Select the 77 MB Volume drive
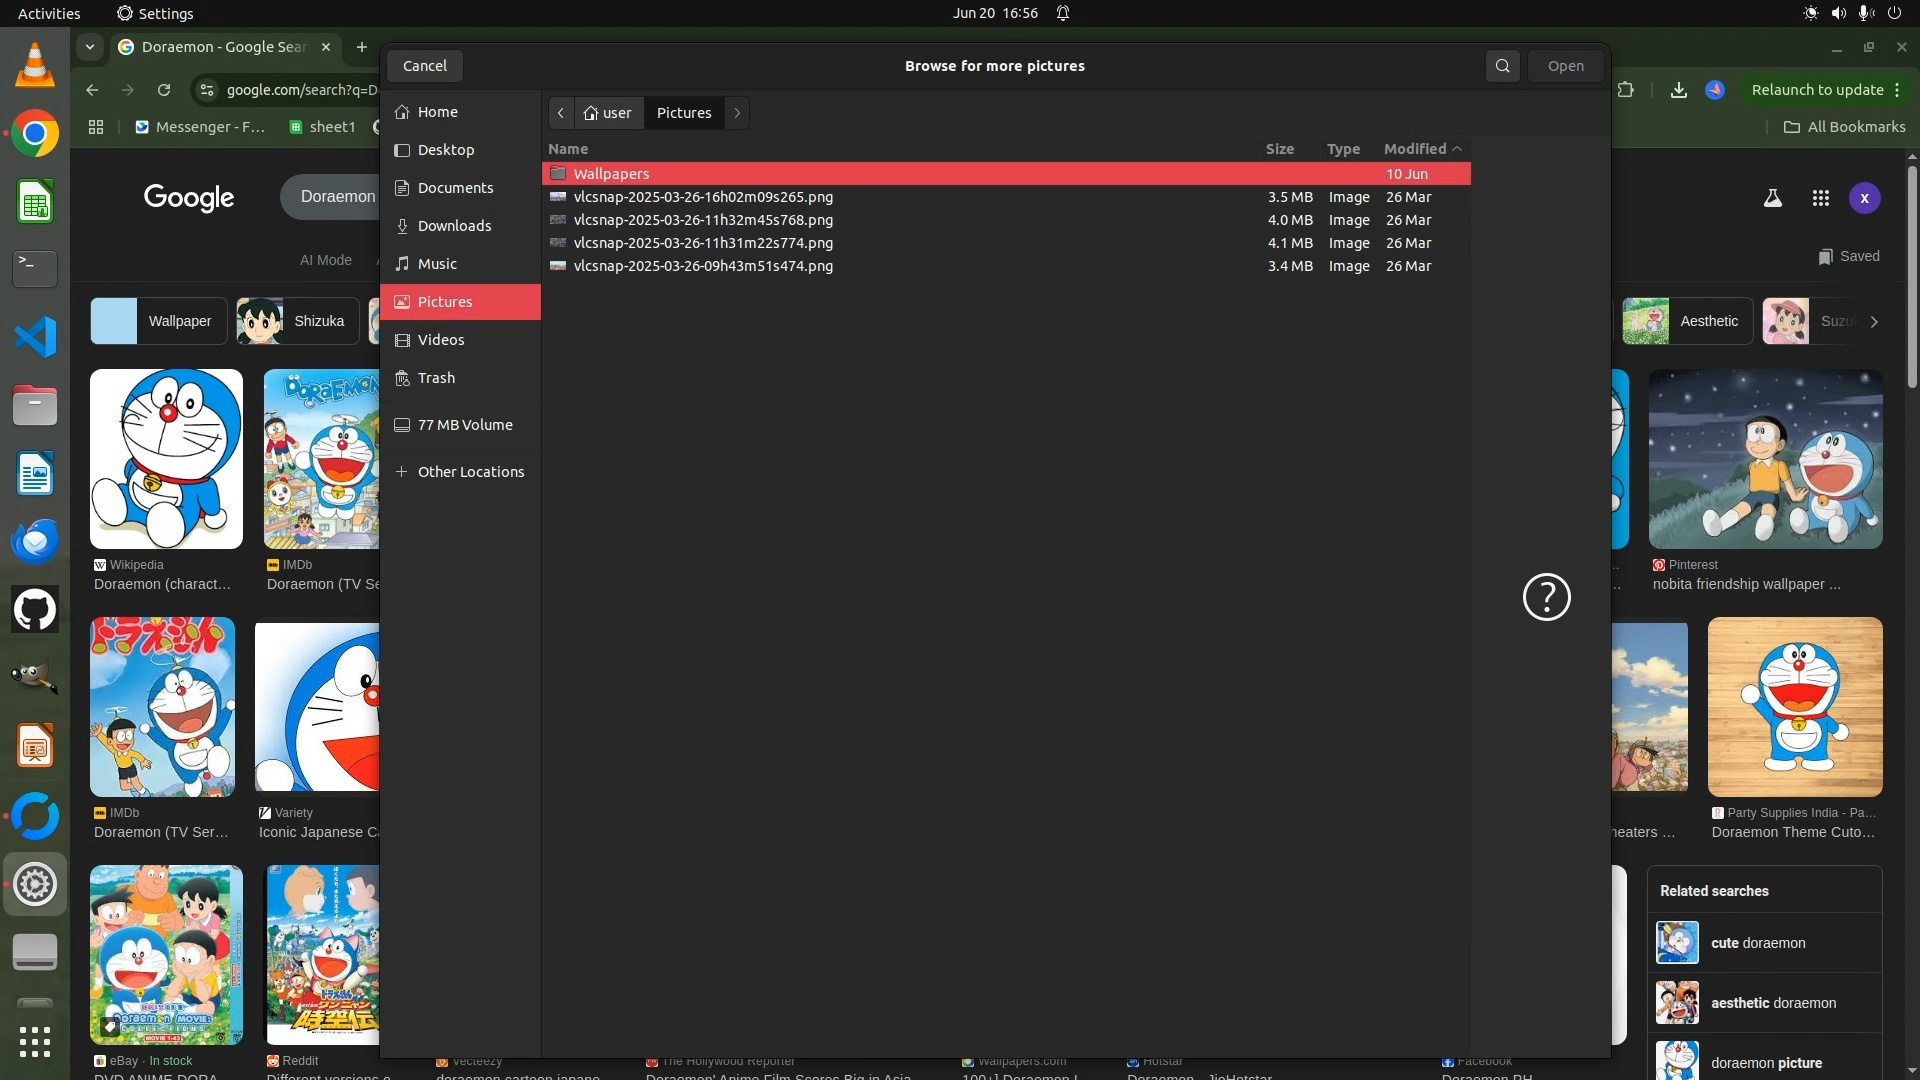This screenshot has height=1080, width=1920. coord(465,425)
